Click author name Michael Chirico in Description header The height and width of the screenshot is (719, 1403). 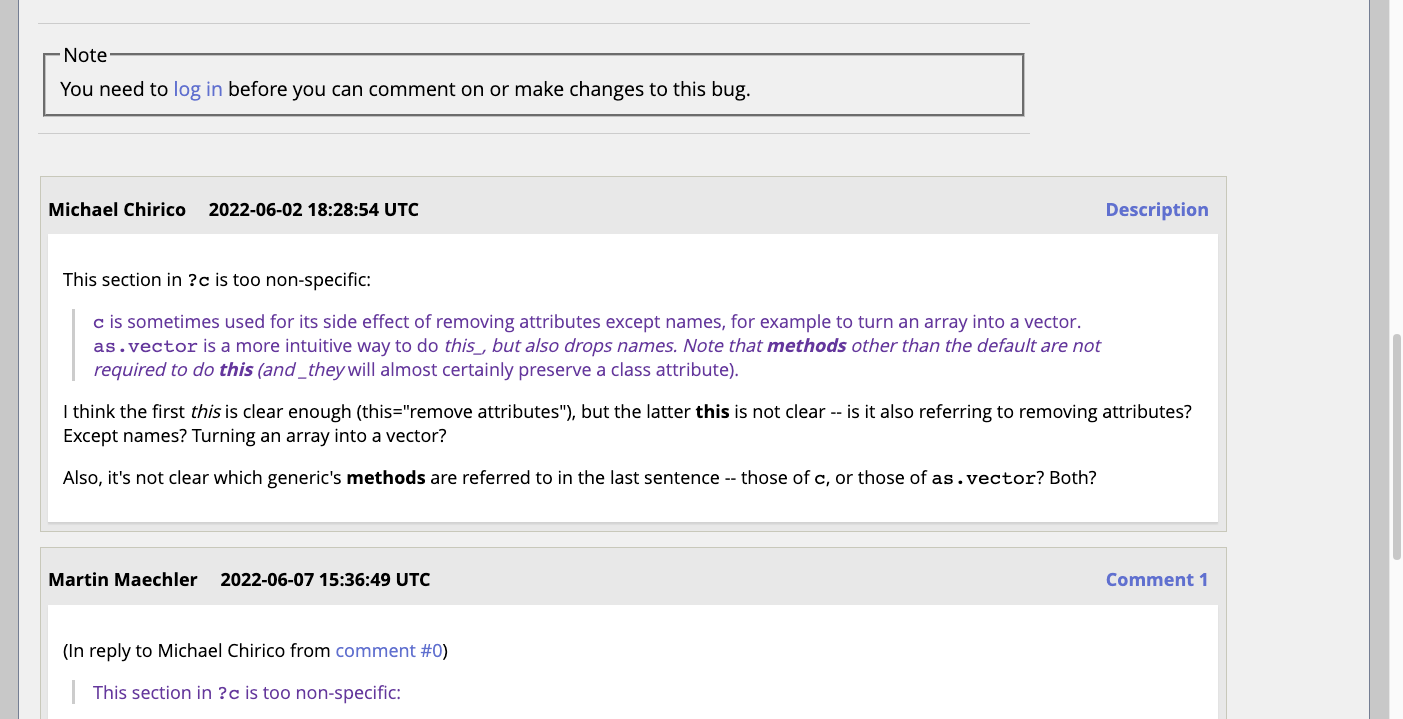click(x=117, y=210)
